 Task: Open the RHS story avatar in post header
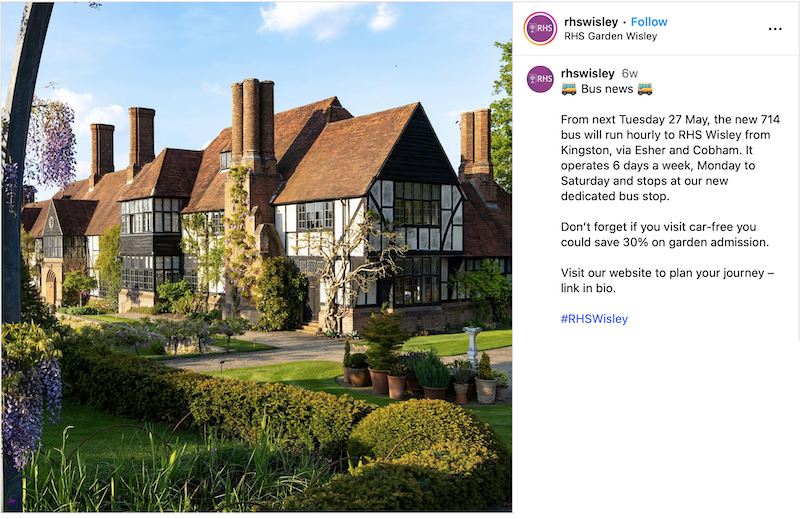540,28
